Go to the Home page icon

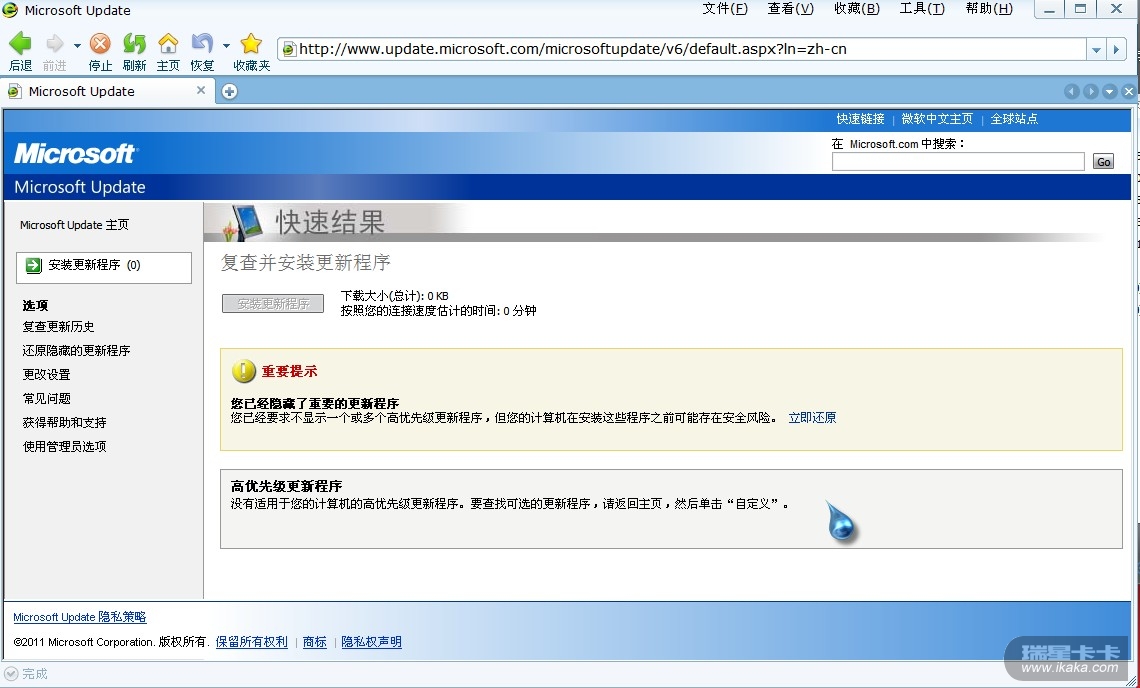coord(168,44)
